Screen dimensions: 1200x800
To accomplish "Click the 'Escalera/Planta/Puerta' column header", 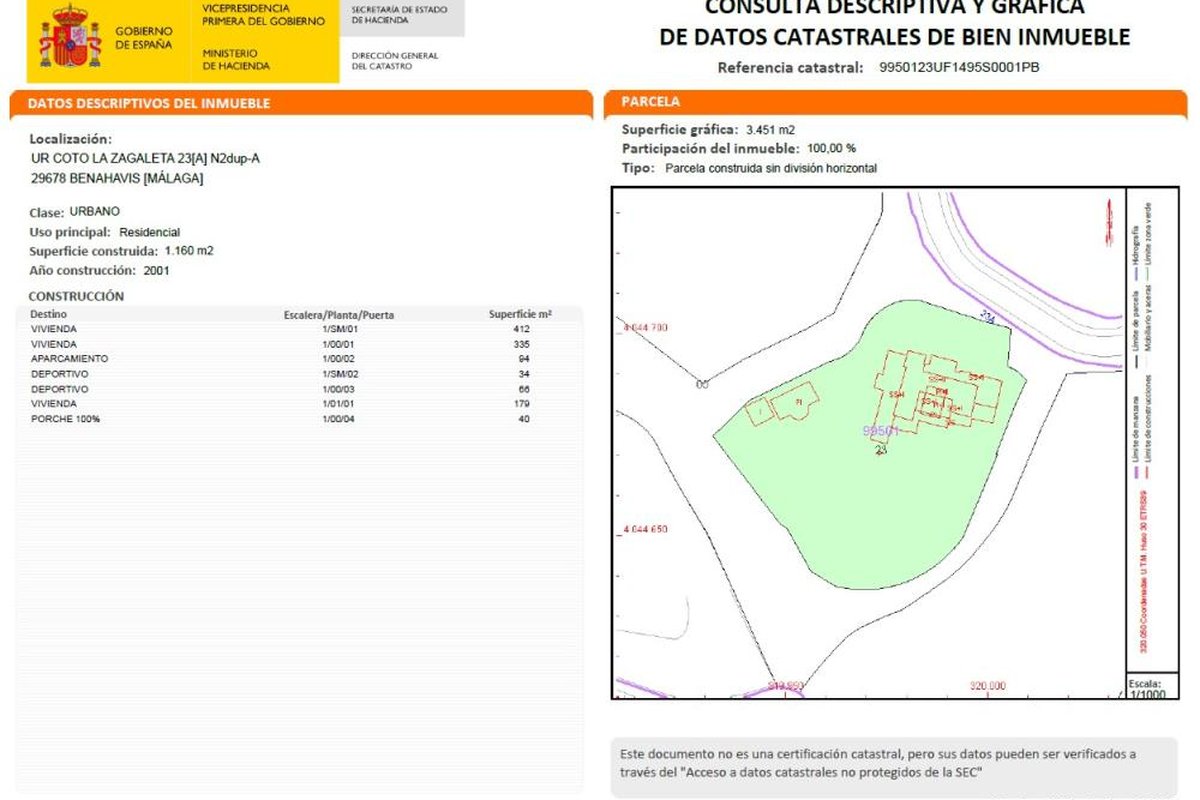I will point(339,314).
